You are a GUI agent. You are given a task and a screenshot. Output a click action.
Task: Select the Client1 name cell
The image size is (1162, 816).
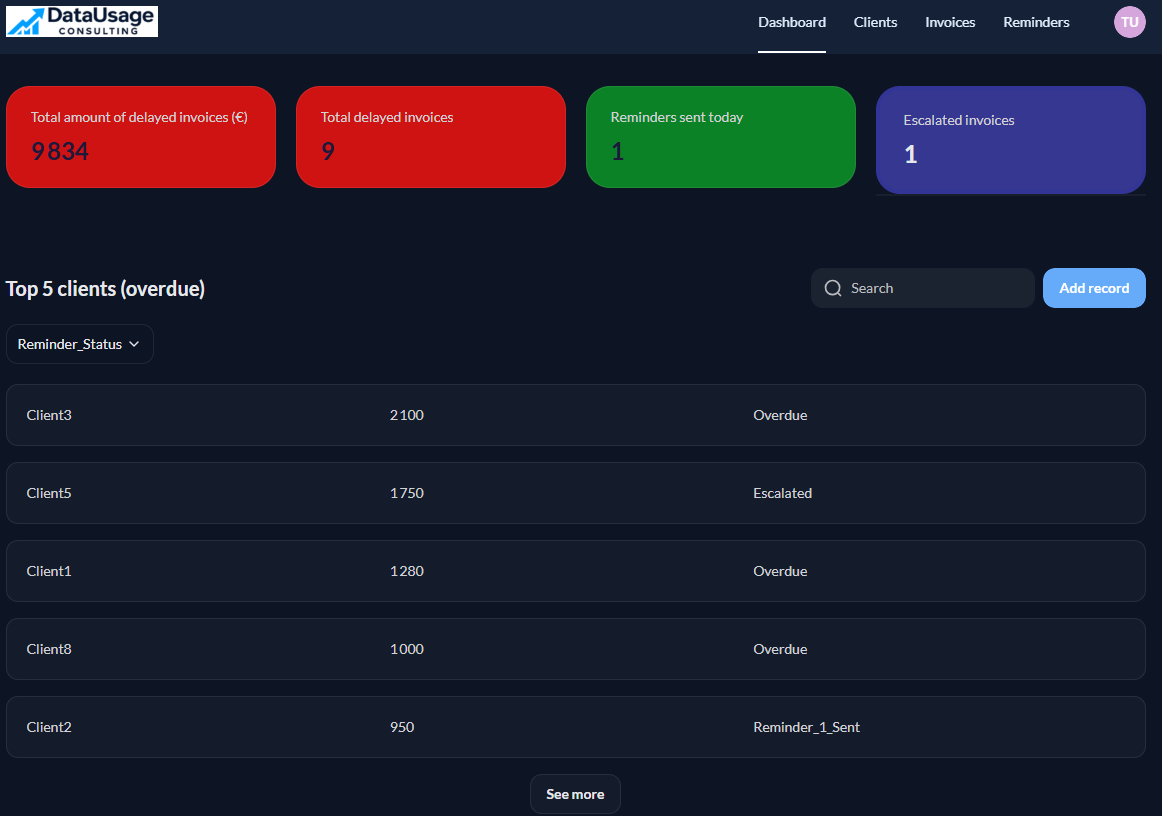[x=49, y=571]
